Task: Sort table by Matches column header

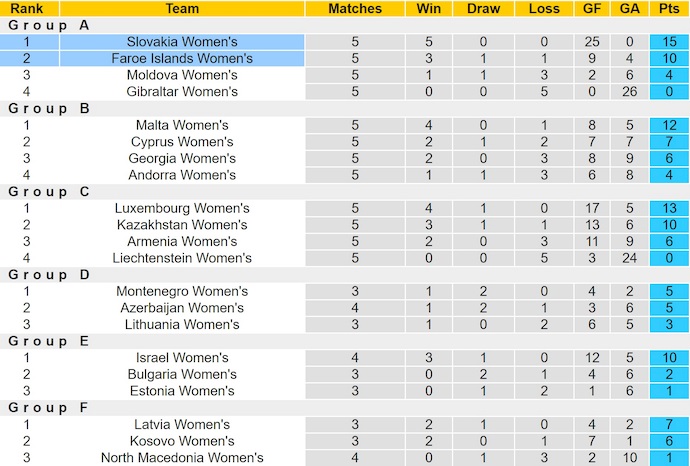Action: (355, 8)
